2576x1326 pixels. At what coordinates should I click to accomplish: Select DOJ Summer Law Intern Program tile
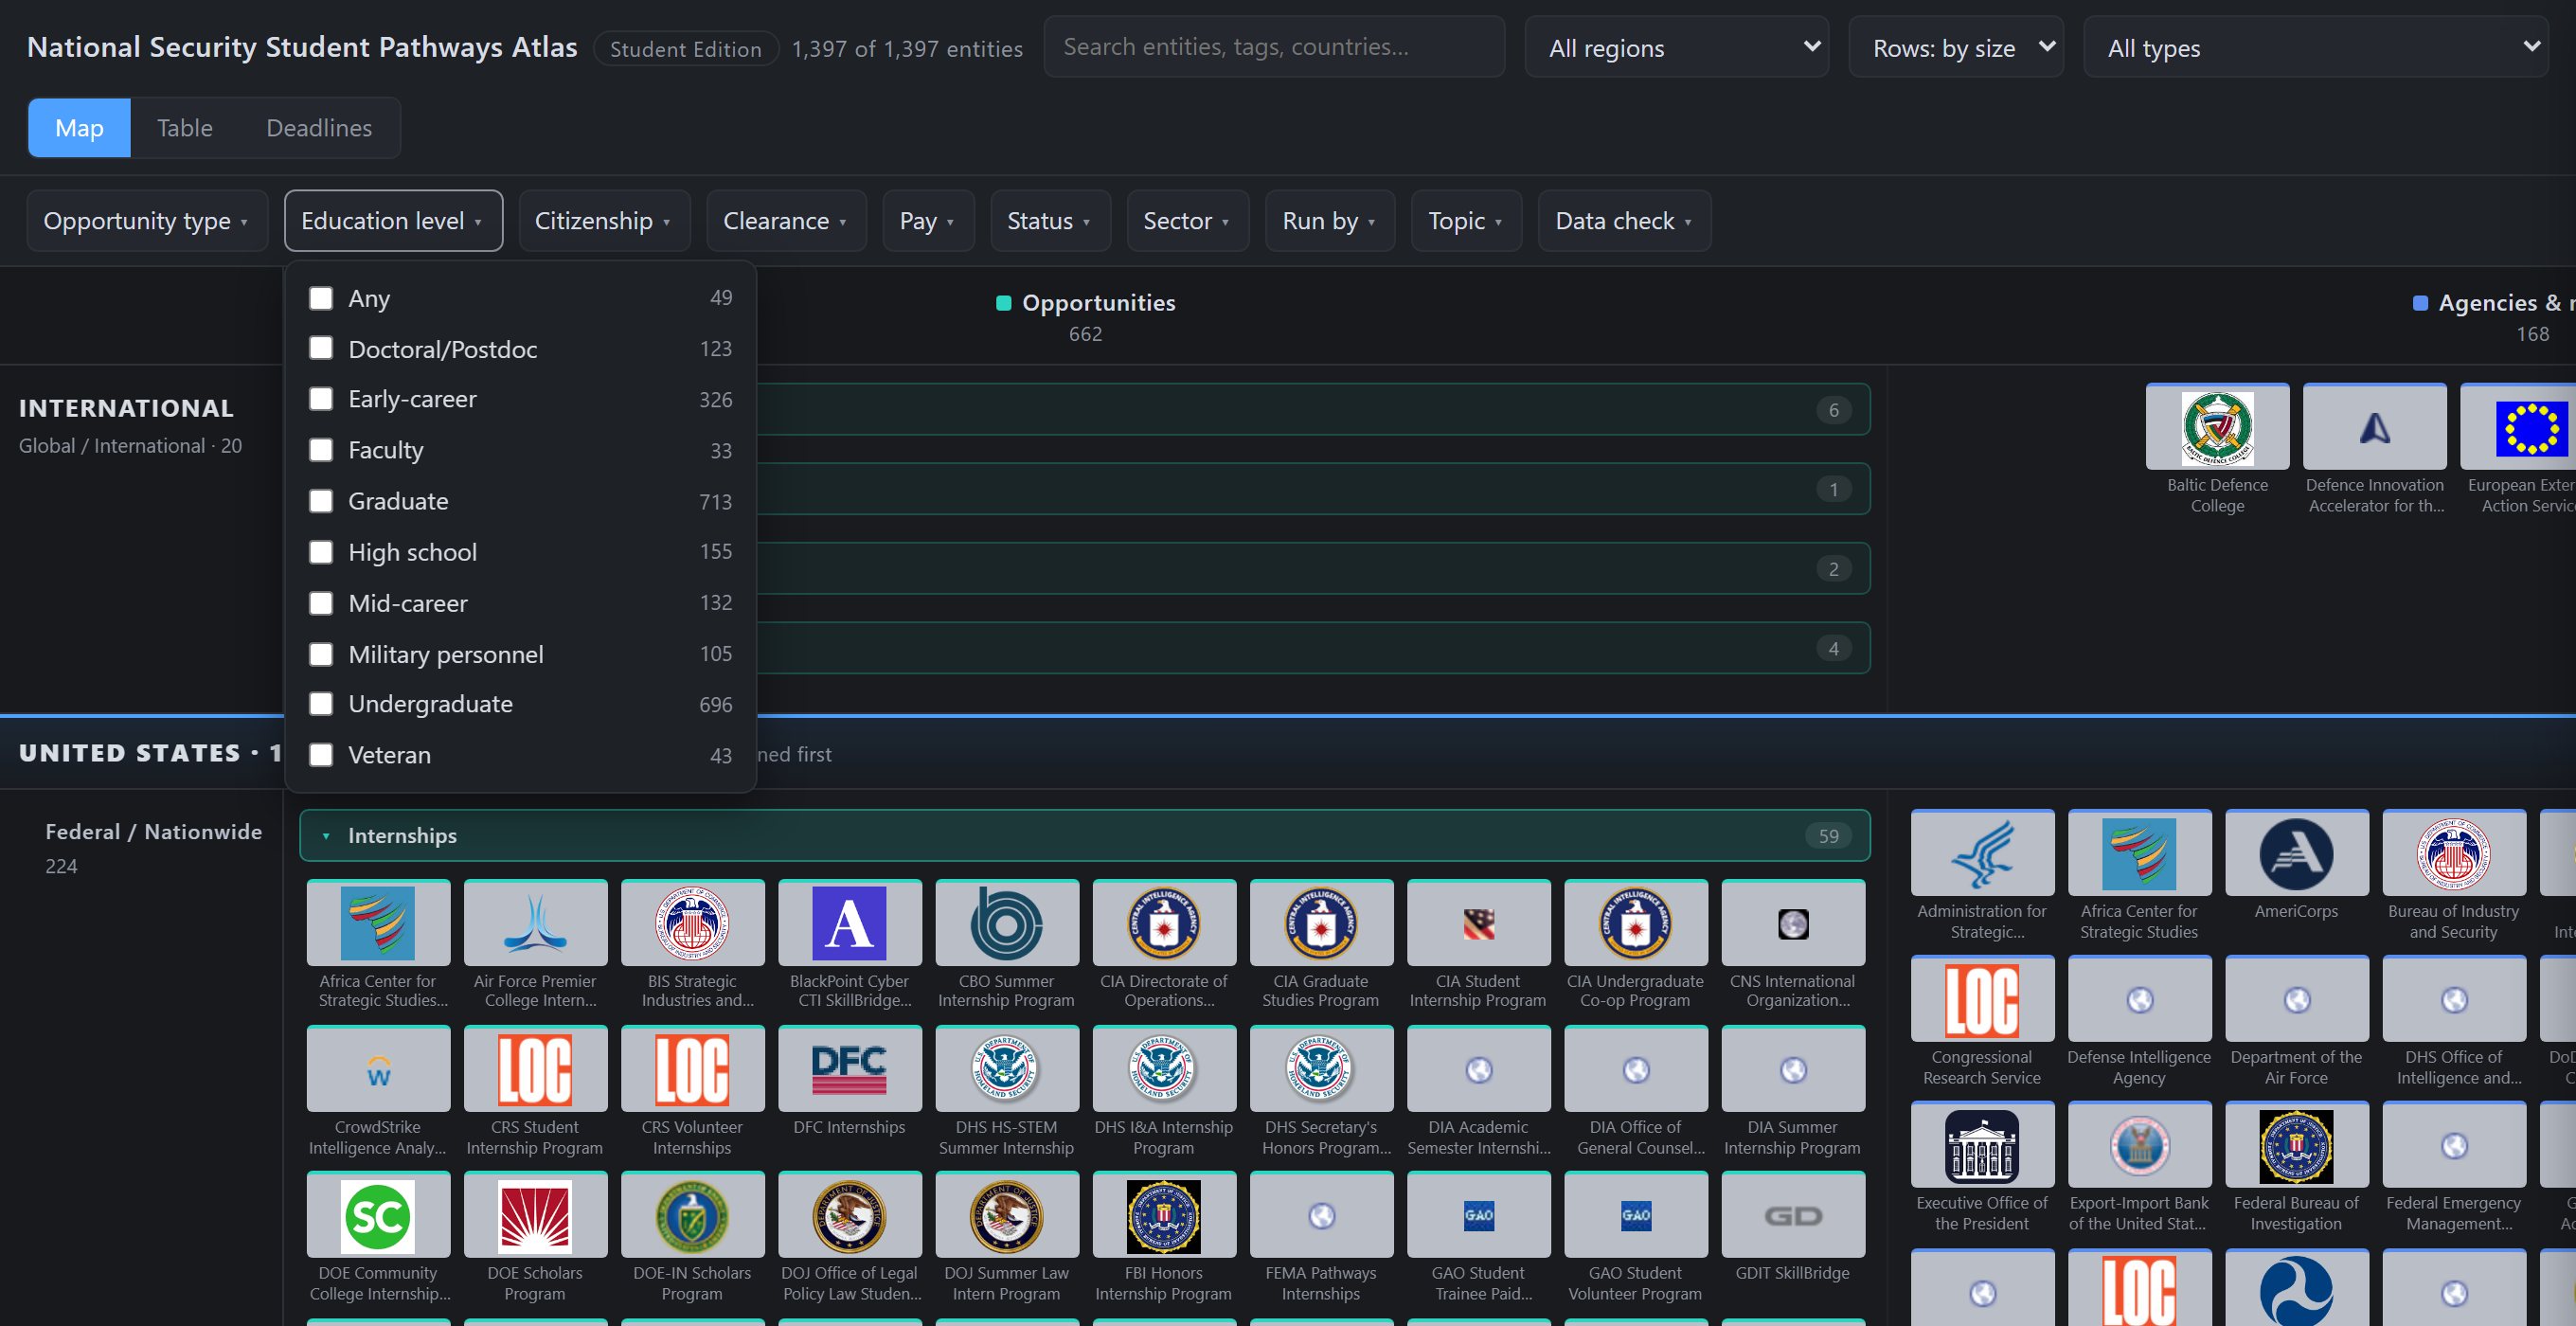[1006, 1238]
